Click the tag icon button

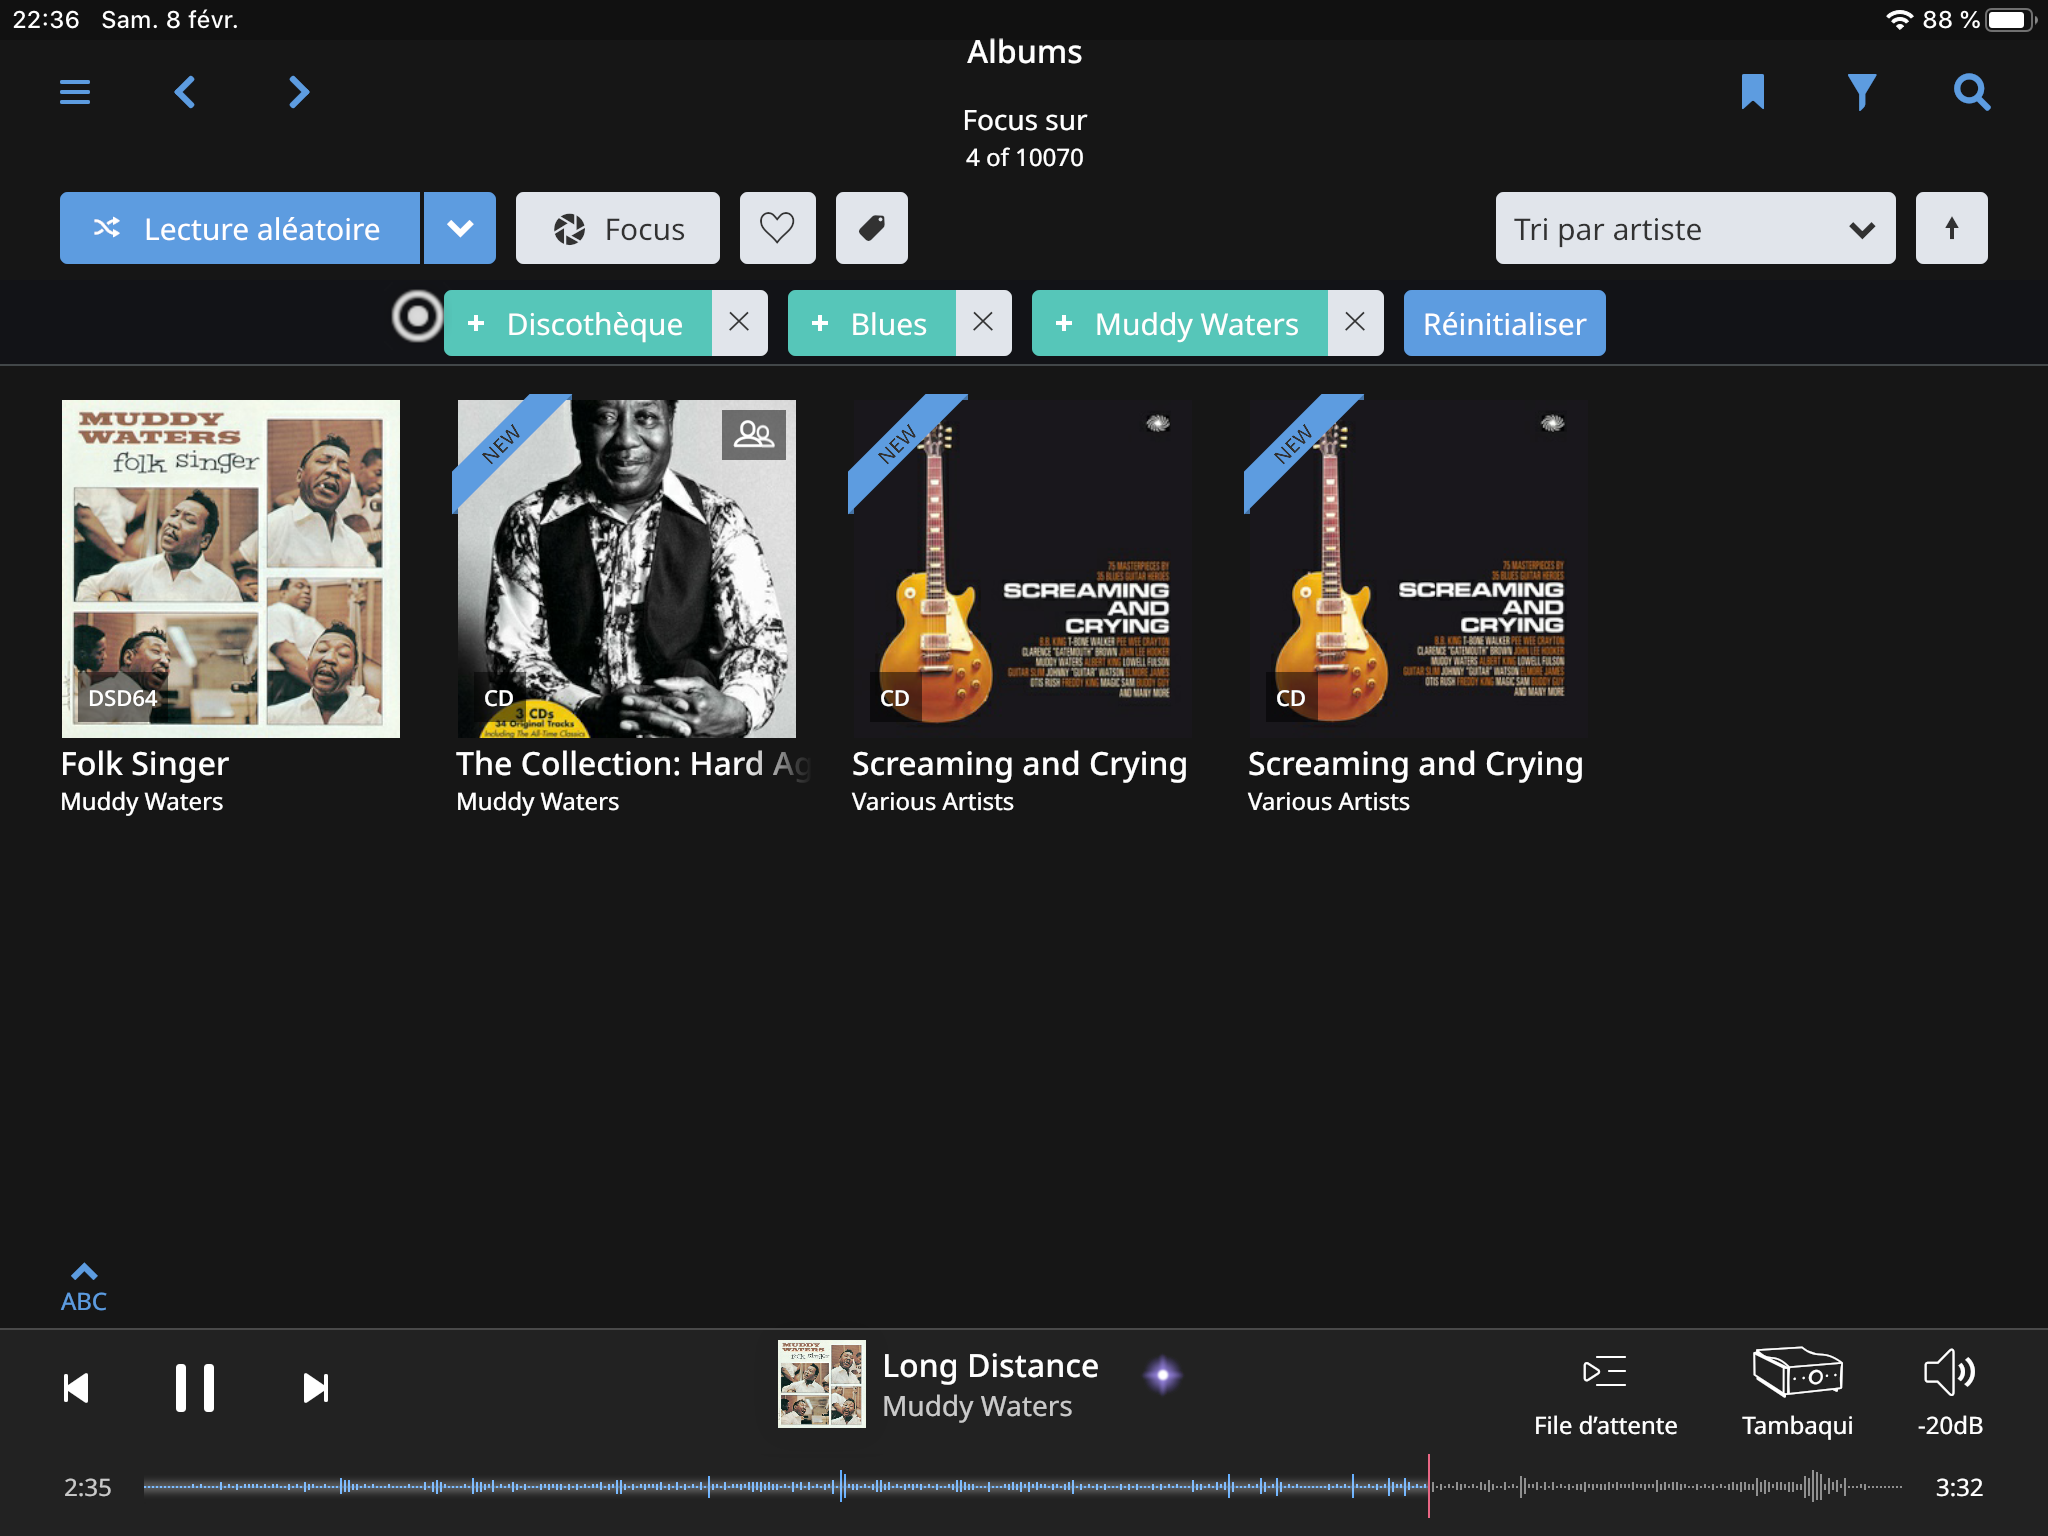pos(871,228)
